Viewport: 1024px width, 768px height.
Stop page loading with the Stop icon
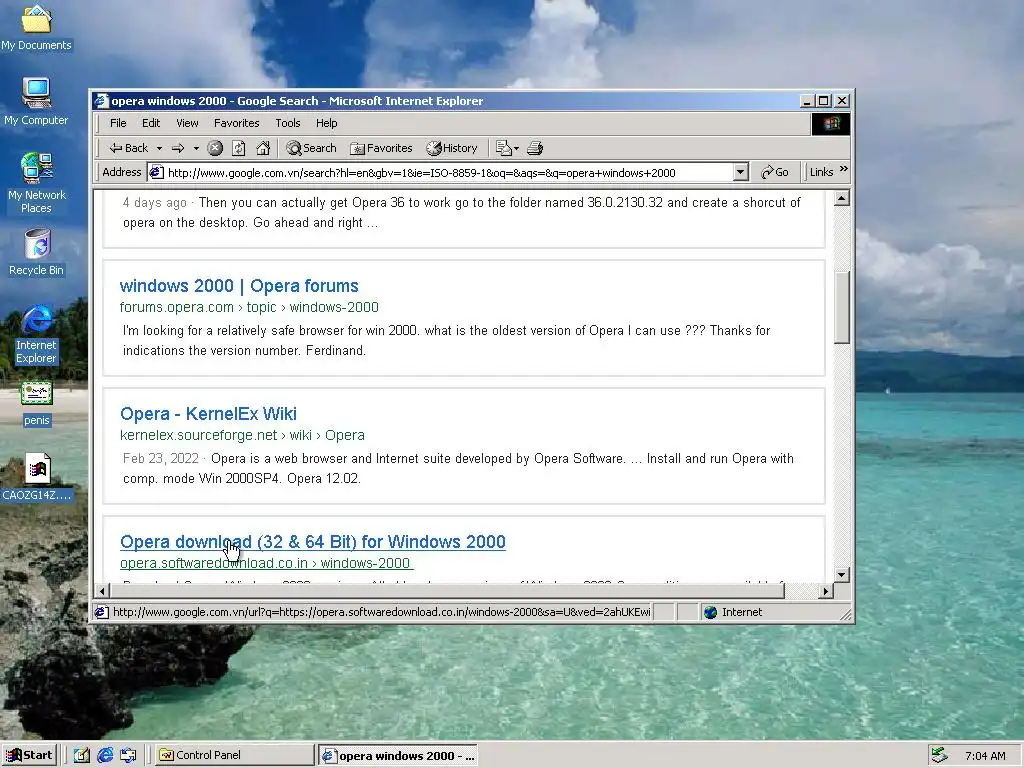click(x=215, y=148)
